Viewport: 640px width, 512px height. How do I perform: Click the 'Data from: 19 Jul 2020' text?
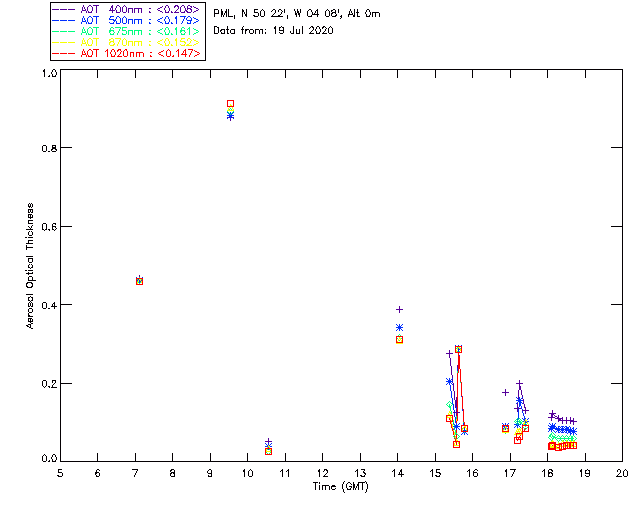pyautogui.click(x=273, y=31)
